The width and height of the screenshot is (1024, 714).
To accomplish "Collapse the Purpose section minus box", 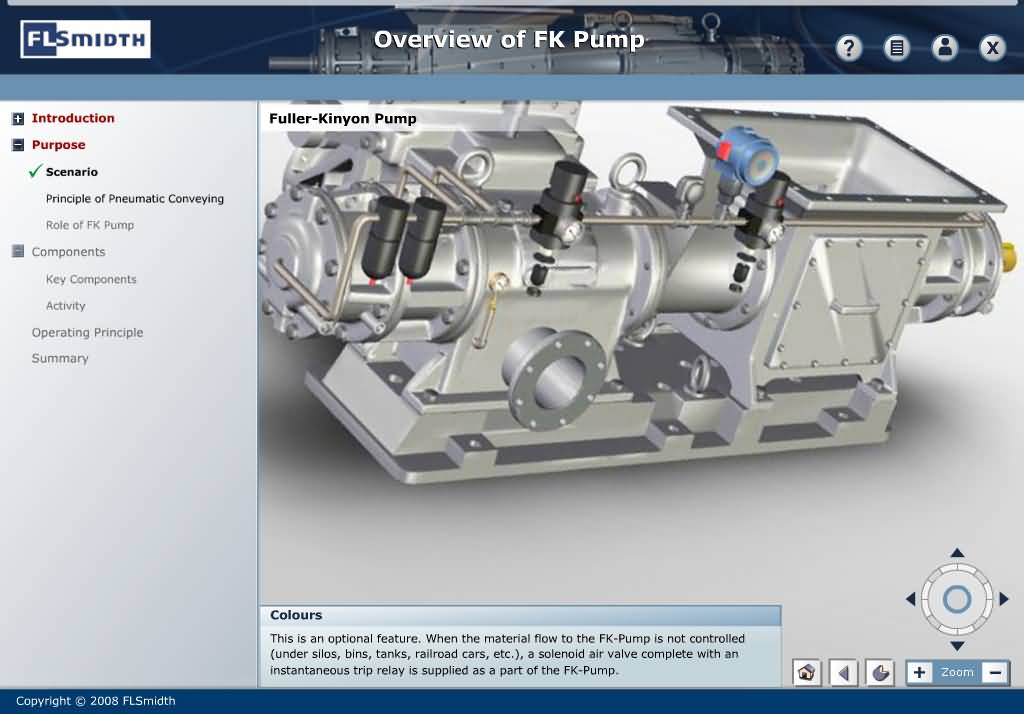I will click(18, 145).
